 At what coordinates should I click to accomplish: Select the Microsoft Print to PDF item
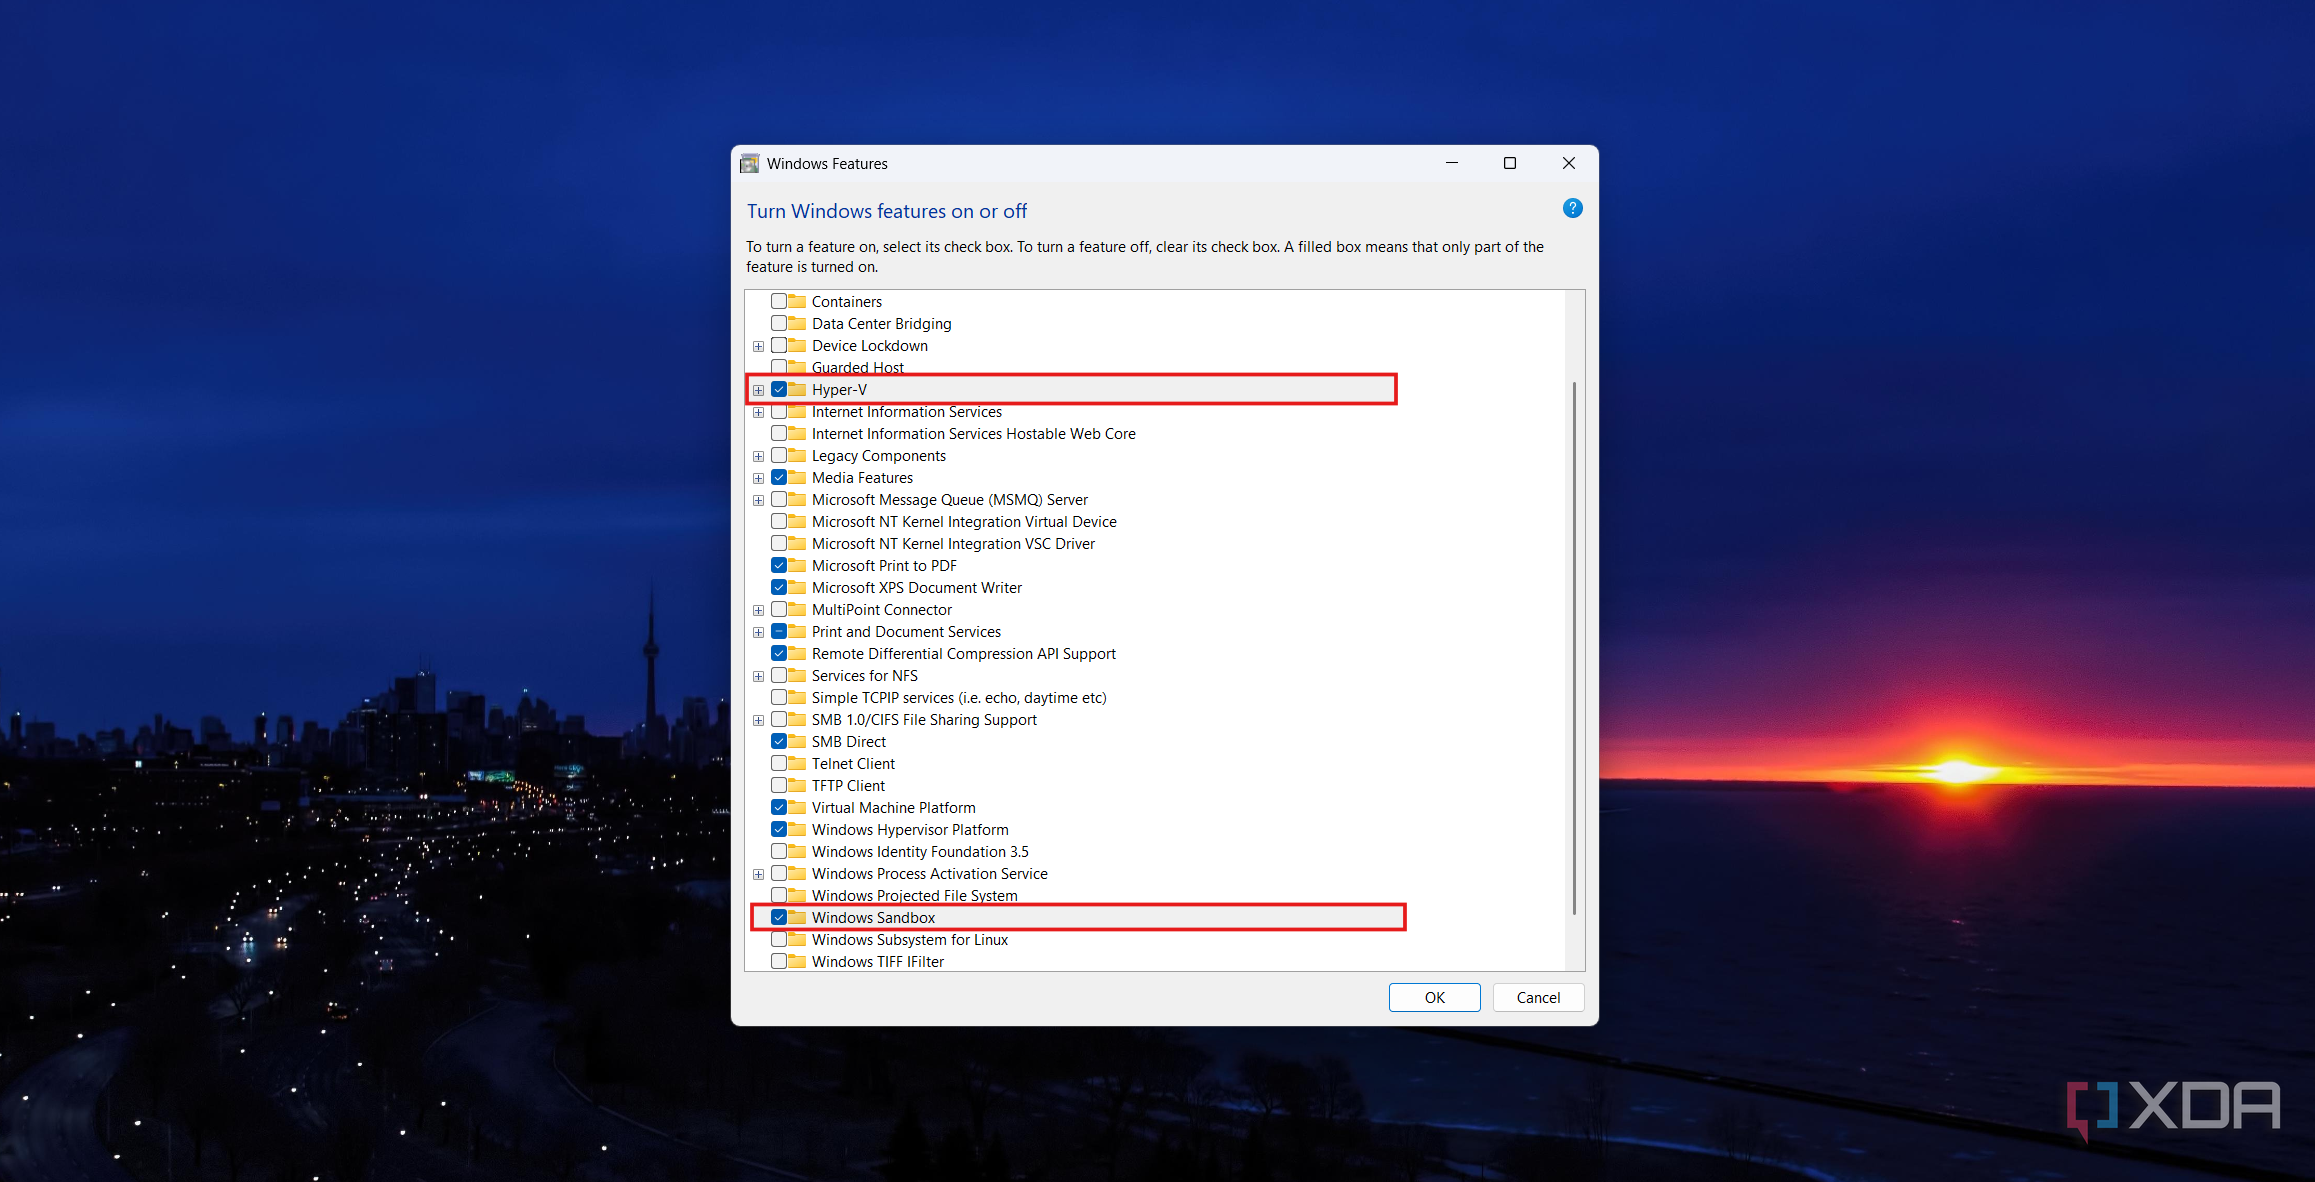pos(883,566)
